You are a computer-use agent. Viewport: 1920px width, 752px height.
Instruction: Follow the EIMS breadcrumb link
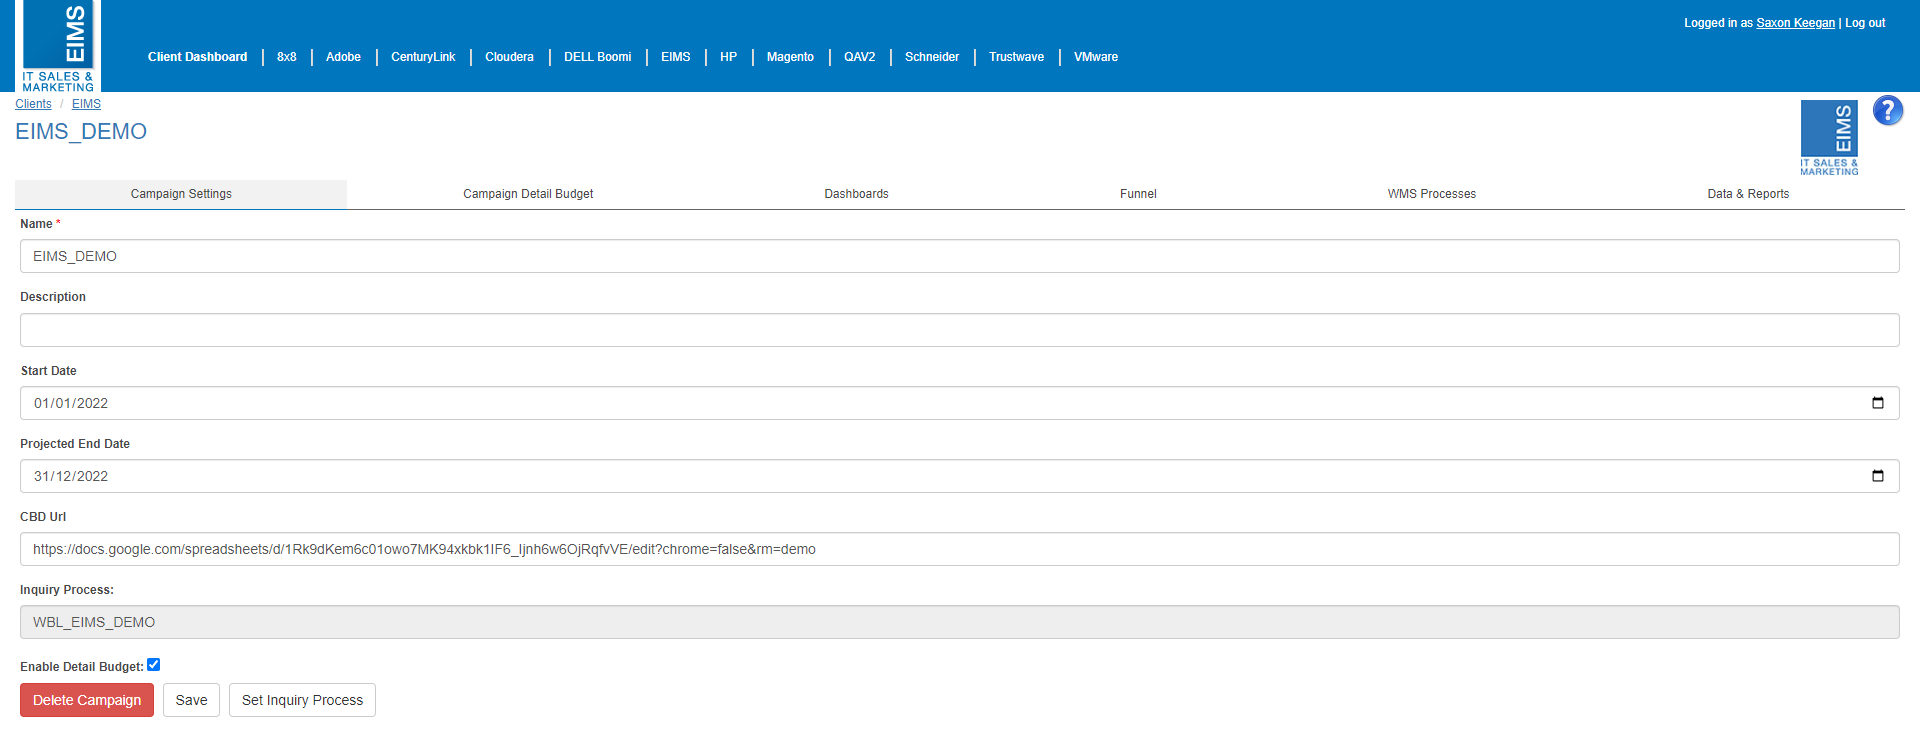(x=86, y=104)
